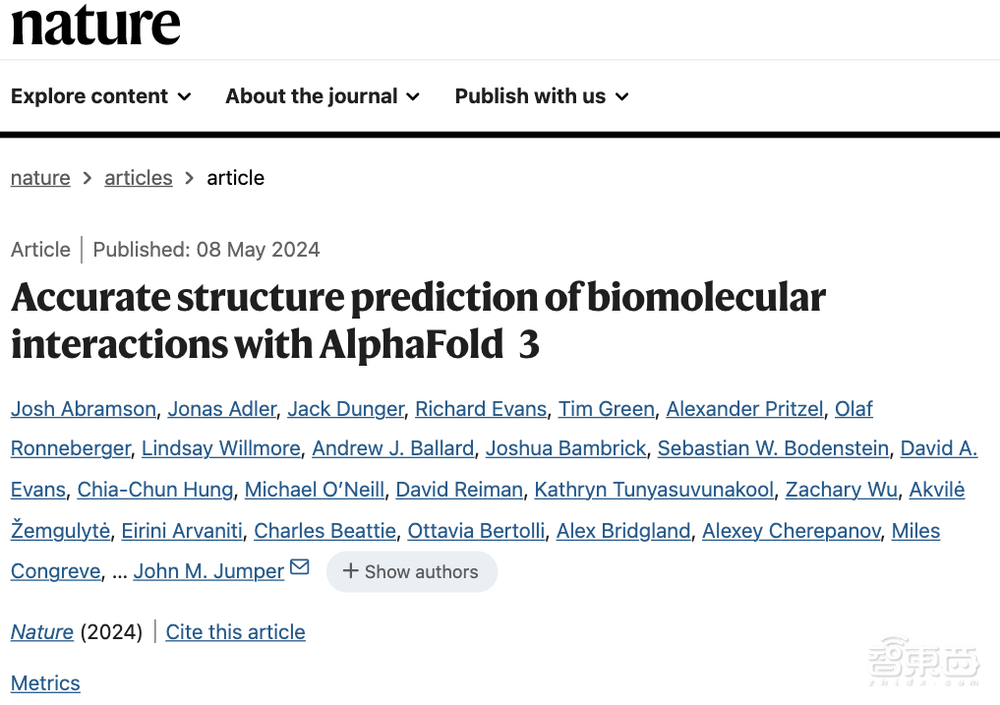This screenshot has width=1000, height=705.
Task: Click the AlphaFold 3 article title
Action: pyautogui.click(x=418, y=320)
